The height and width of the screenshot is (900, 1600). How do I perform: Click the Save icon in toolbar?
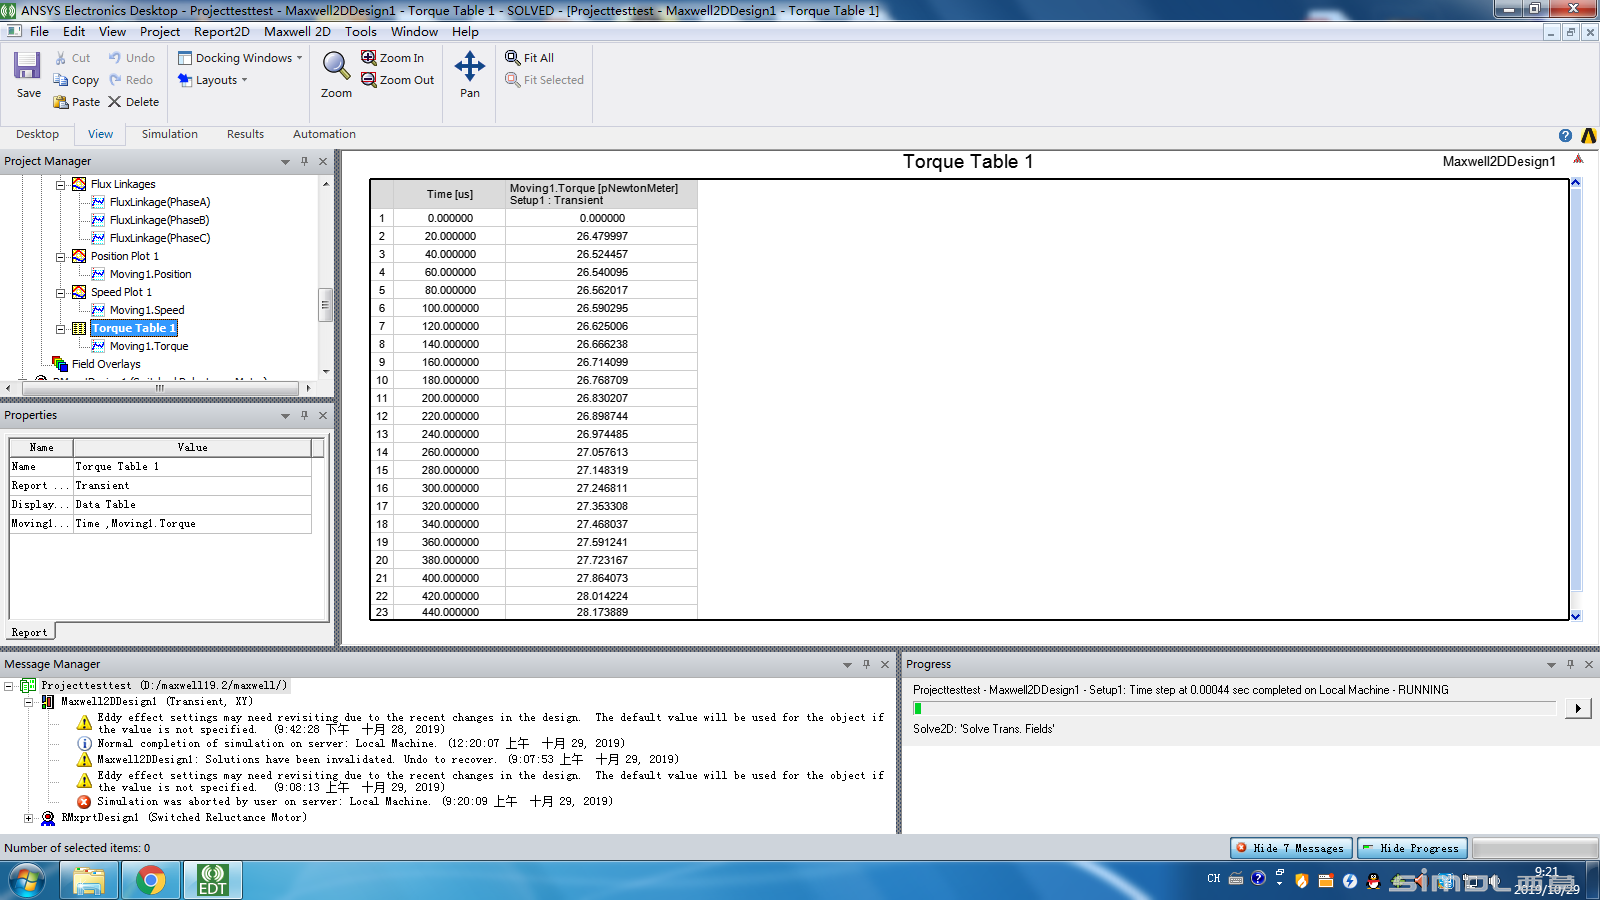28,75
